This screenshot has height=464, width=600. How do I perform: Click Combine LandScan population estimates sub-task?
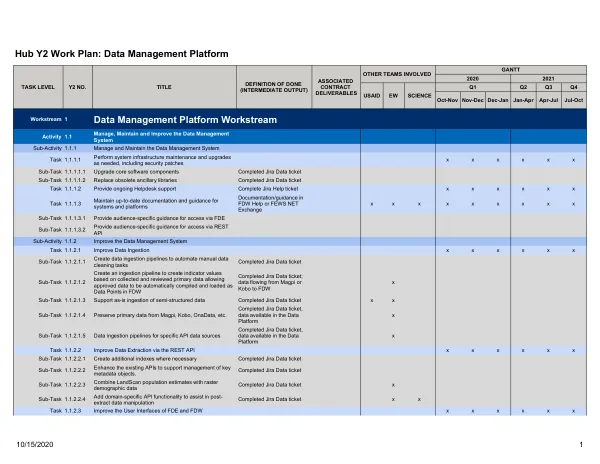pyautogui.click(x=156, y=385)
